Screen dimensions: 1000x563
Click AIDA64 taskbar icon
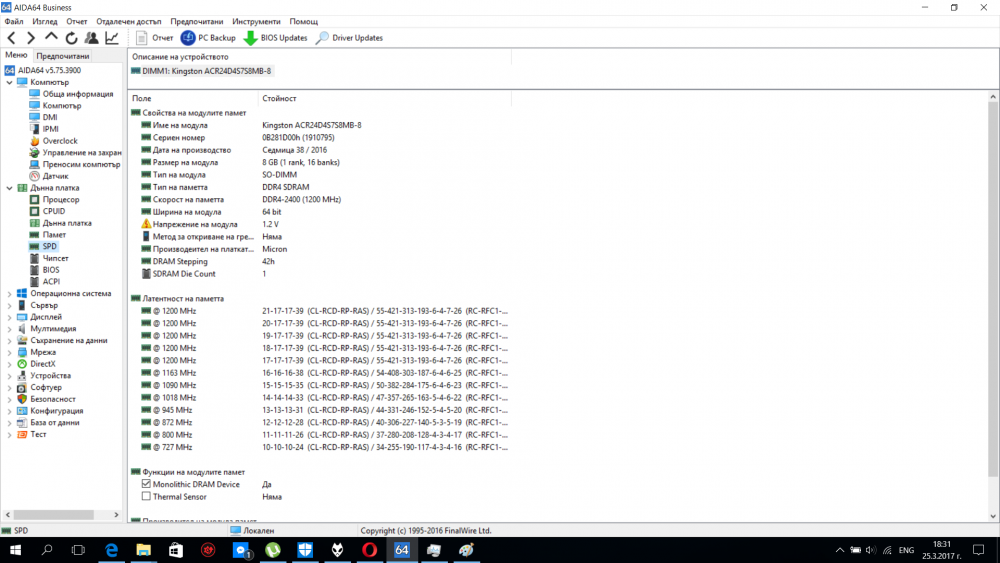402,550
